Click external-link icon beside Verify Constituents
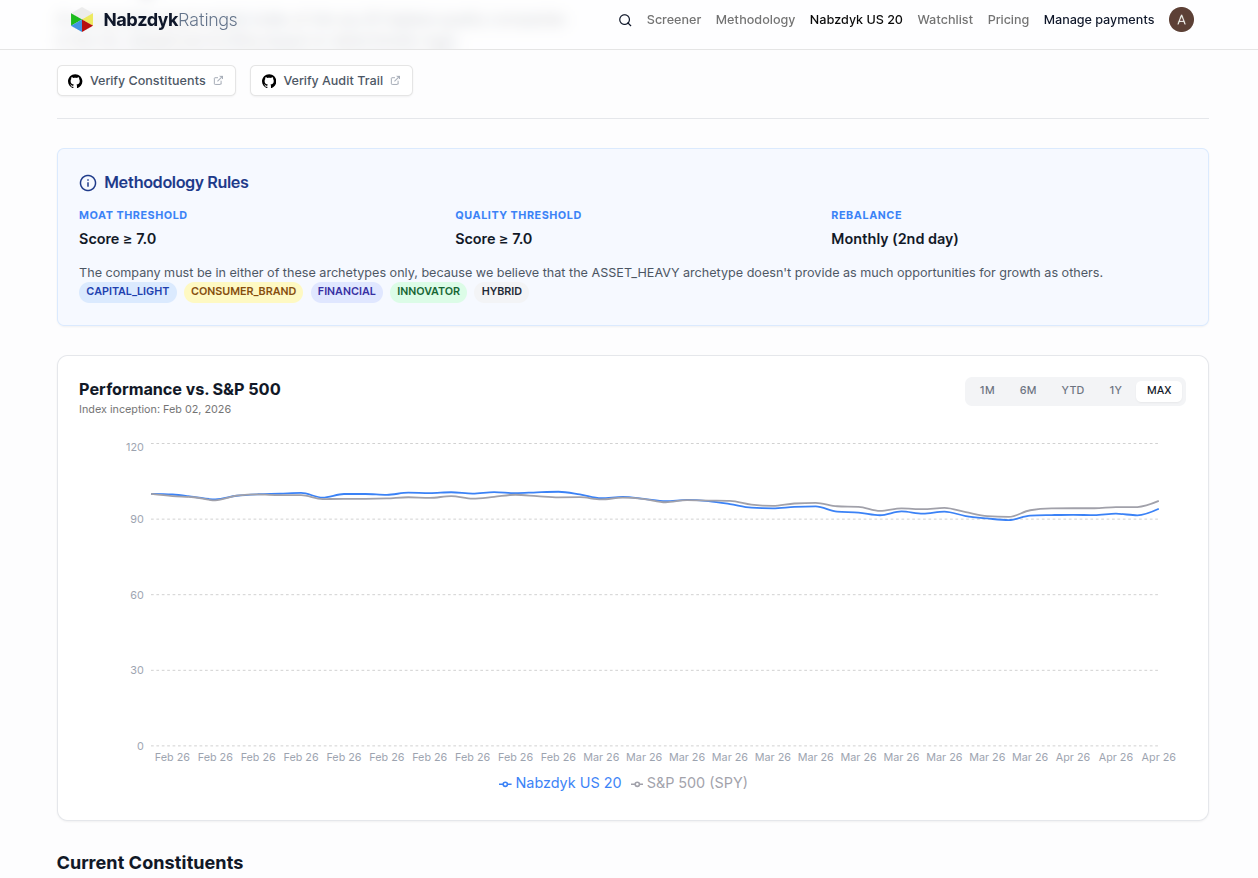 pos(219,81)
